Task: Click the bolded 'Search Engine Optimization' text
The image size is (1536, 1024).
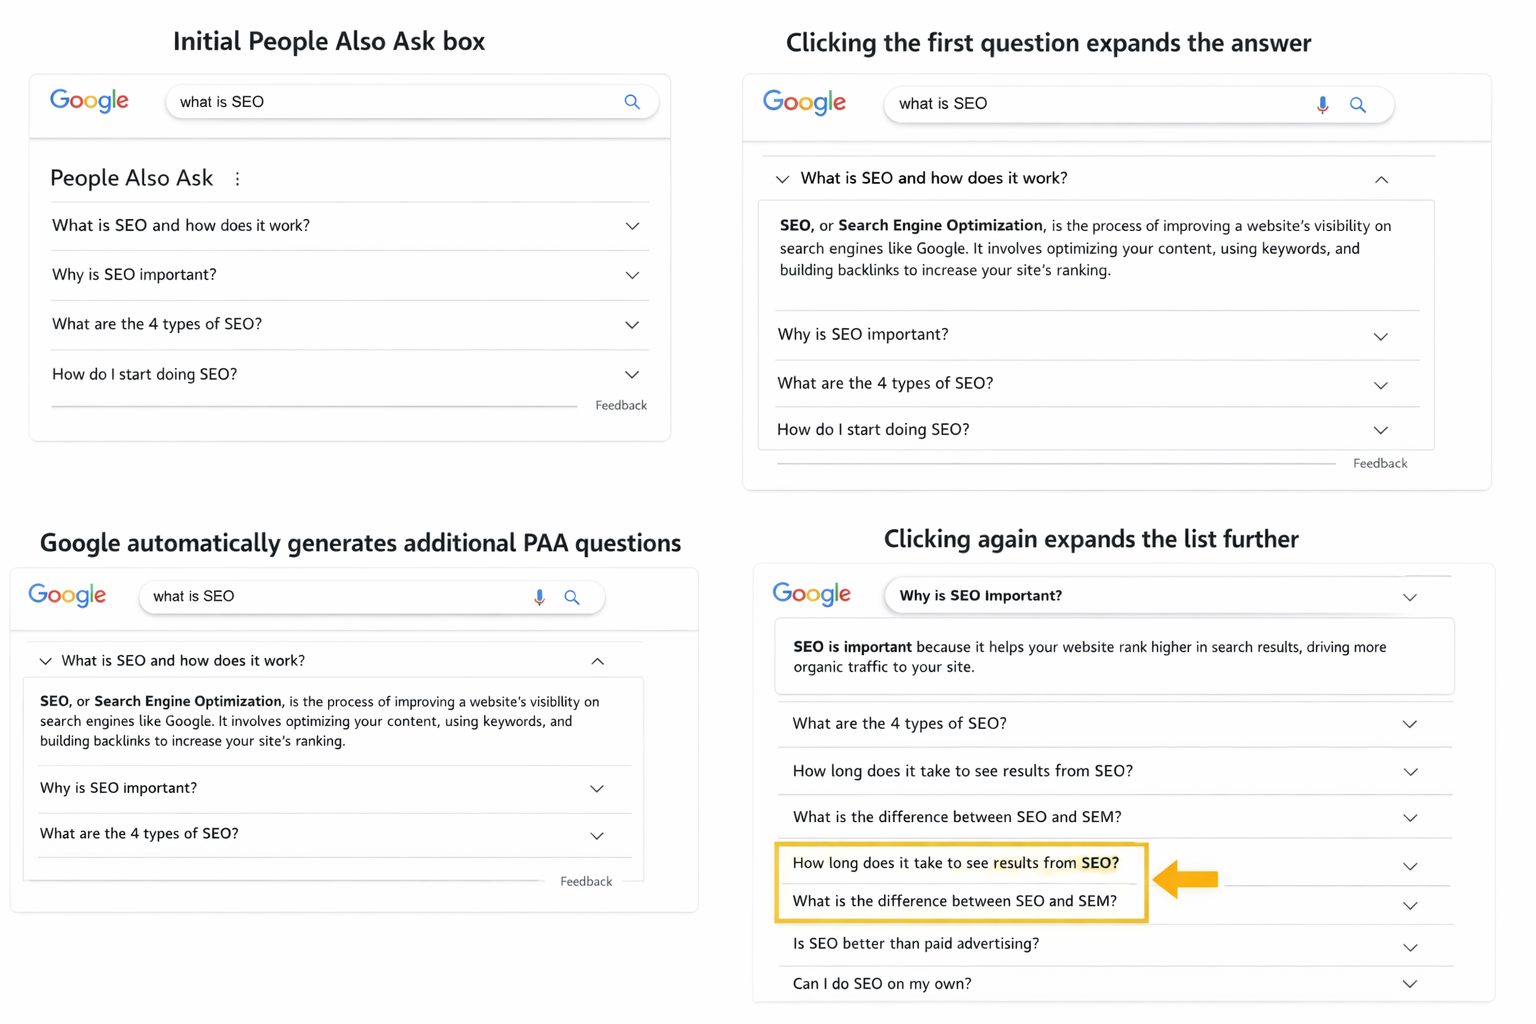Action: click(939, 225)
